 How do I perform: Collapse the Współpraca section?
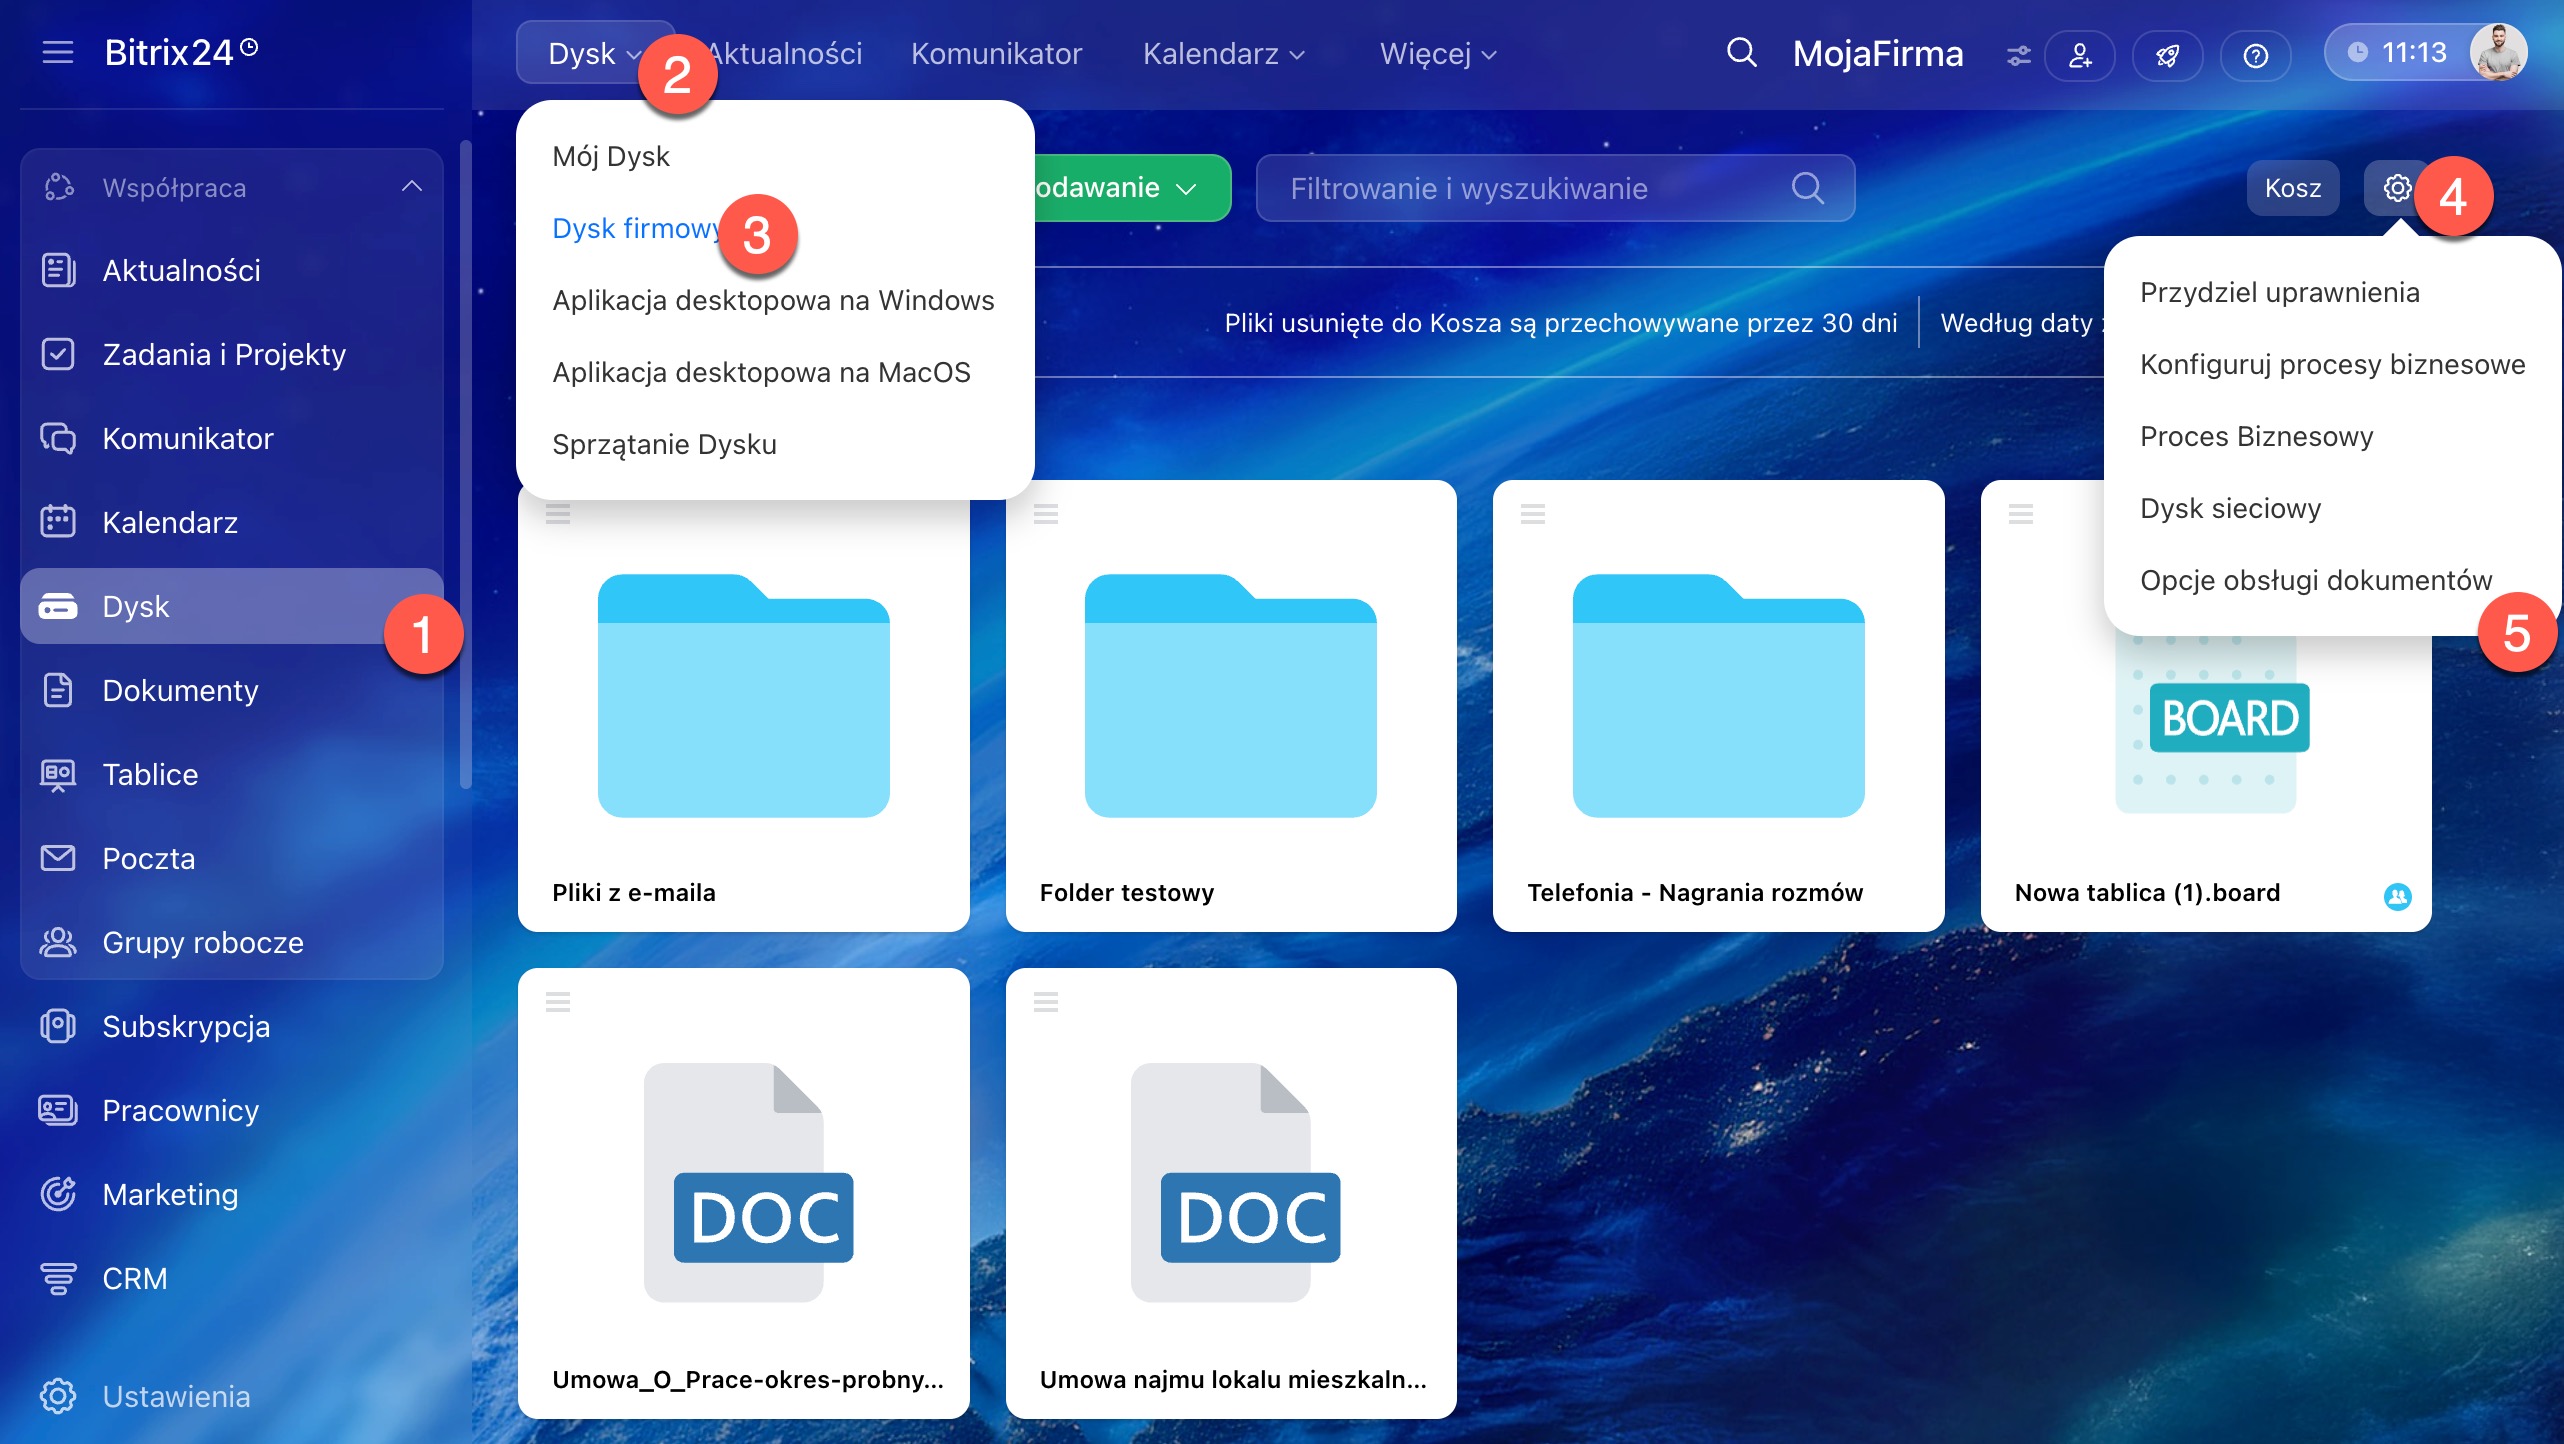(x=411, y=187)
